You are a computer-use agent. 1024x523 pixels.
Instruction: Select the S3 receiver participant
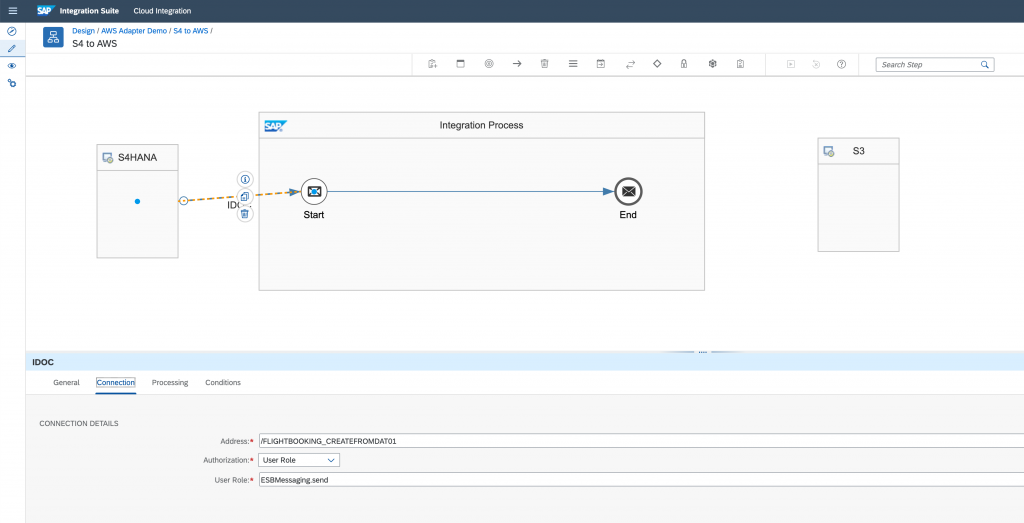858,195
